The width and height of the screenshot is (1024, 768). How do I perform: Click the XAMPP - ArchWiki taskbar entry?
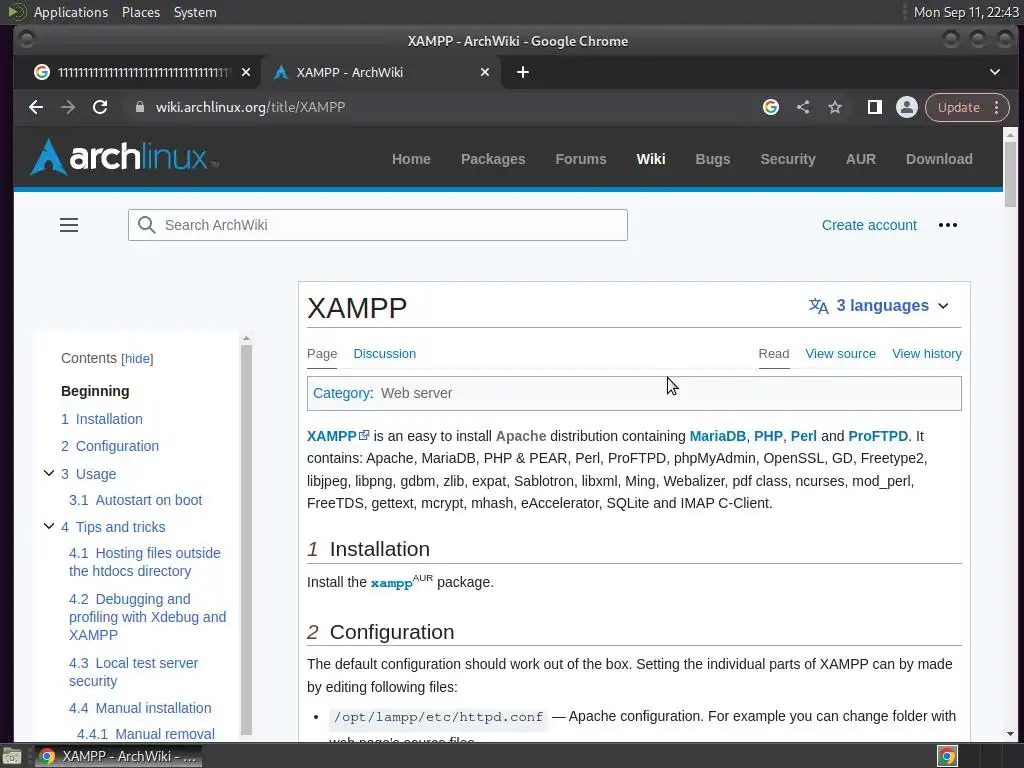coord(118,756)
